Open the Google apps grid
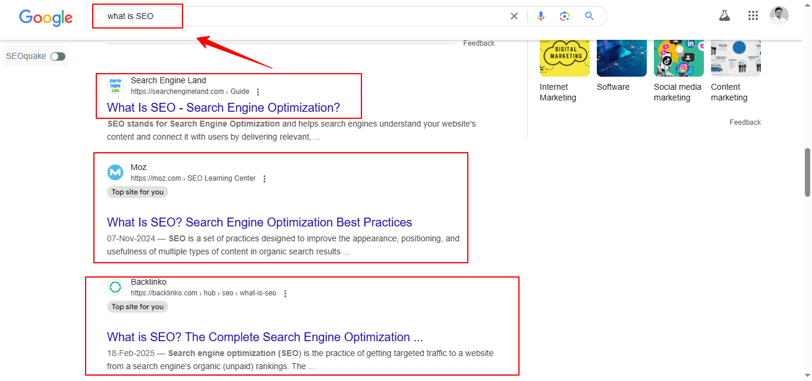812x381 pixels. coord(753,16)
